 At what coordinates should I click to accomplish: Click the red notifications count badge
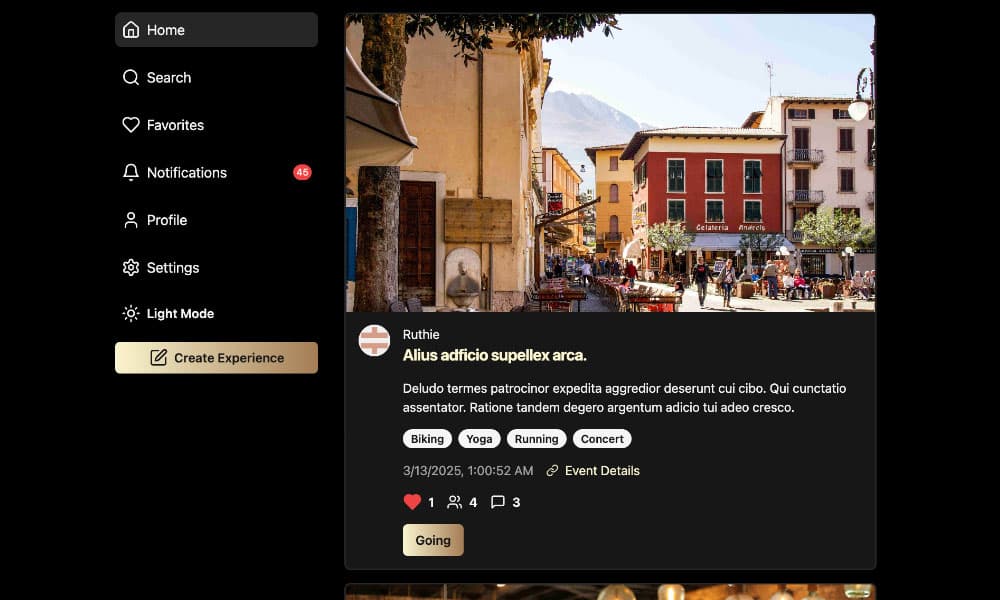click(x=302, y=172)
